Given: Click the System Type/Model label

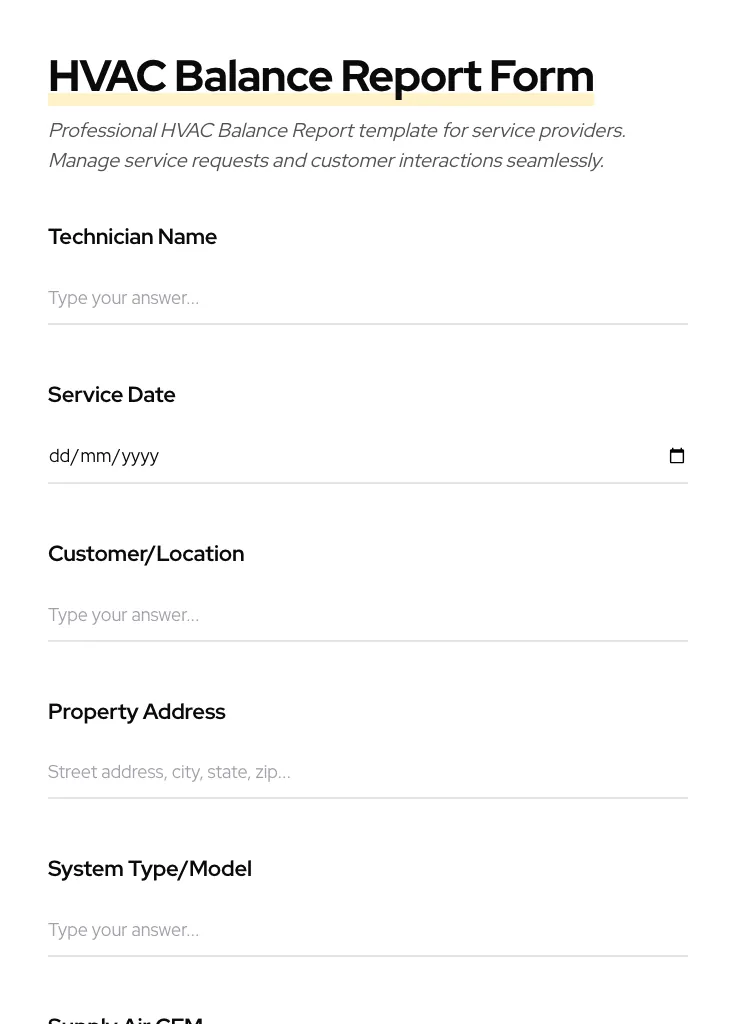Looking at the screenshot, I should coord(149,869).
